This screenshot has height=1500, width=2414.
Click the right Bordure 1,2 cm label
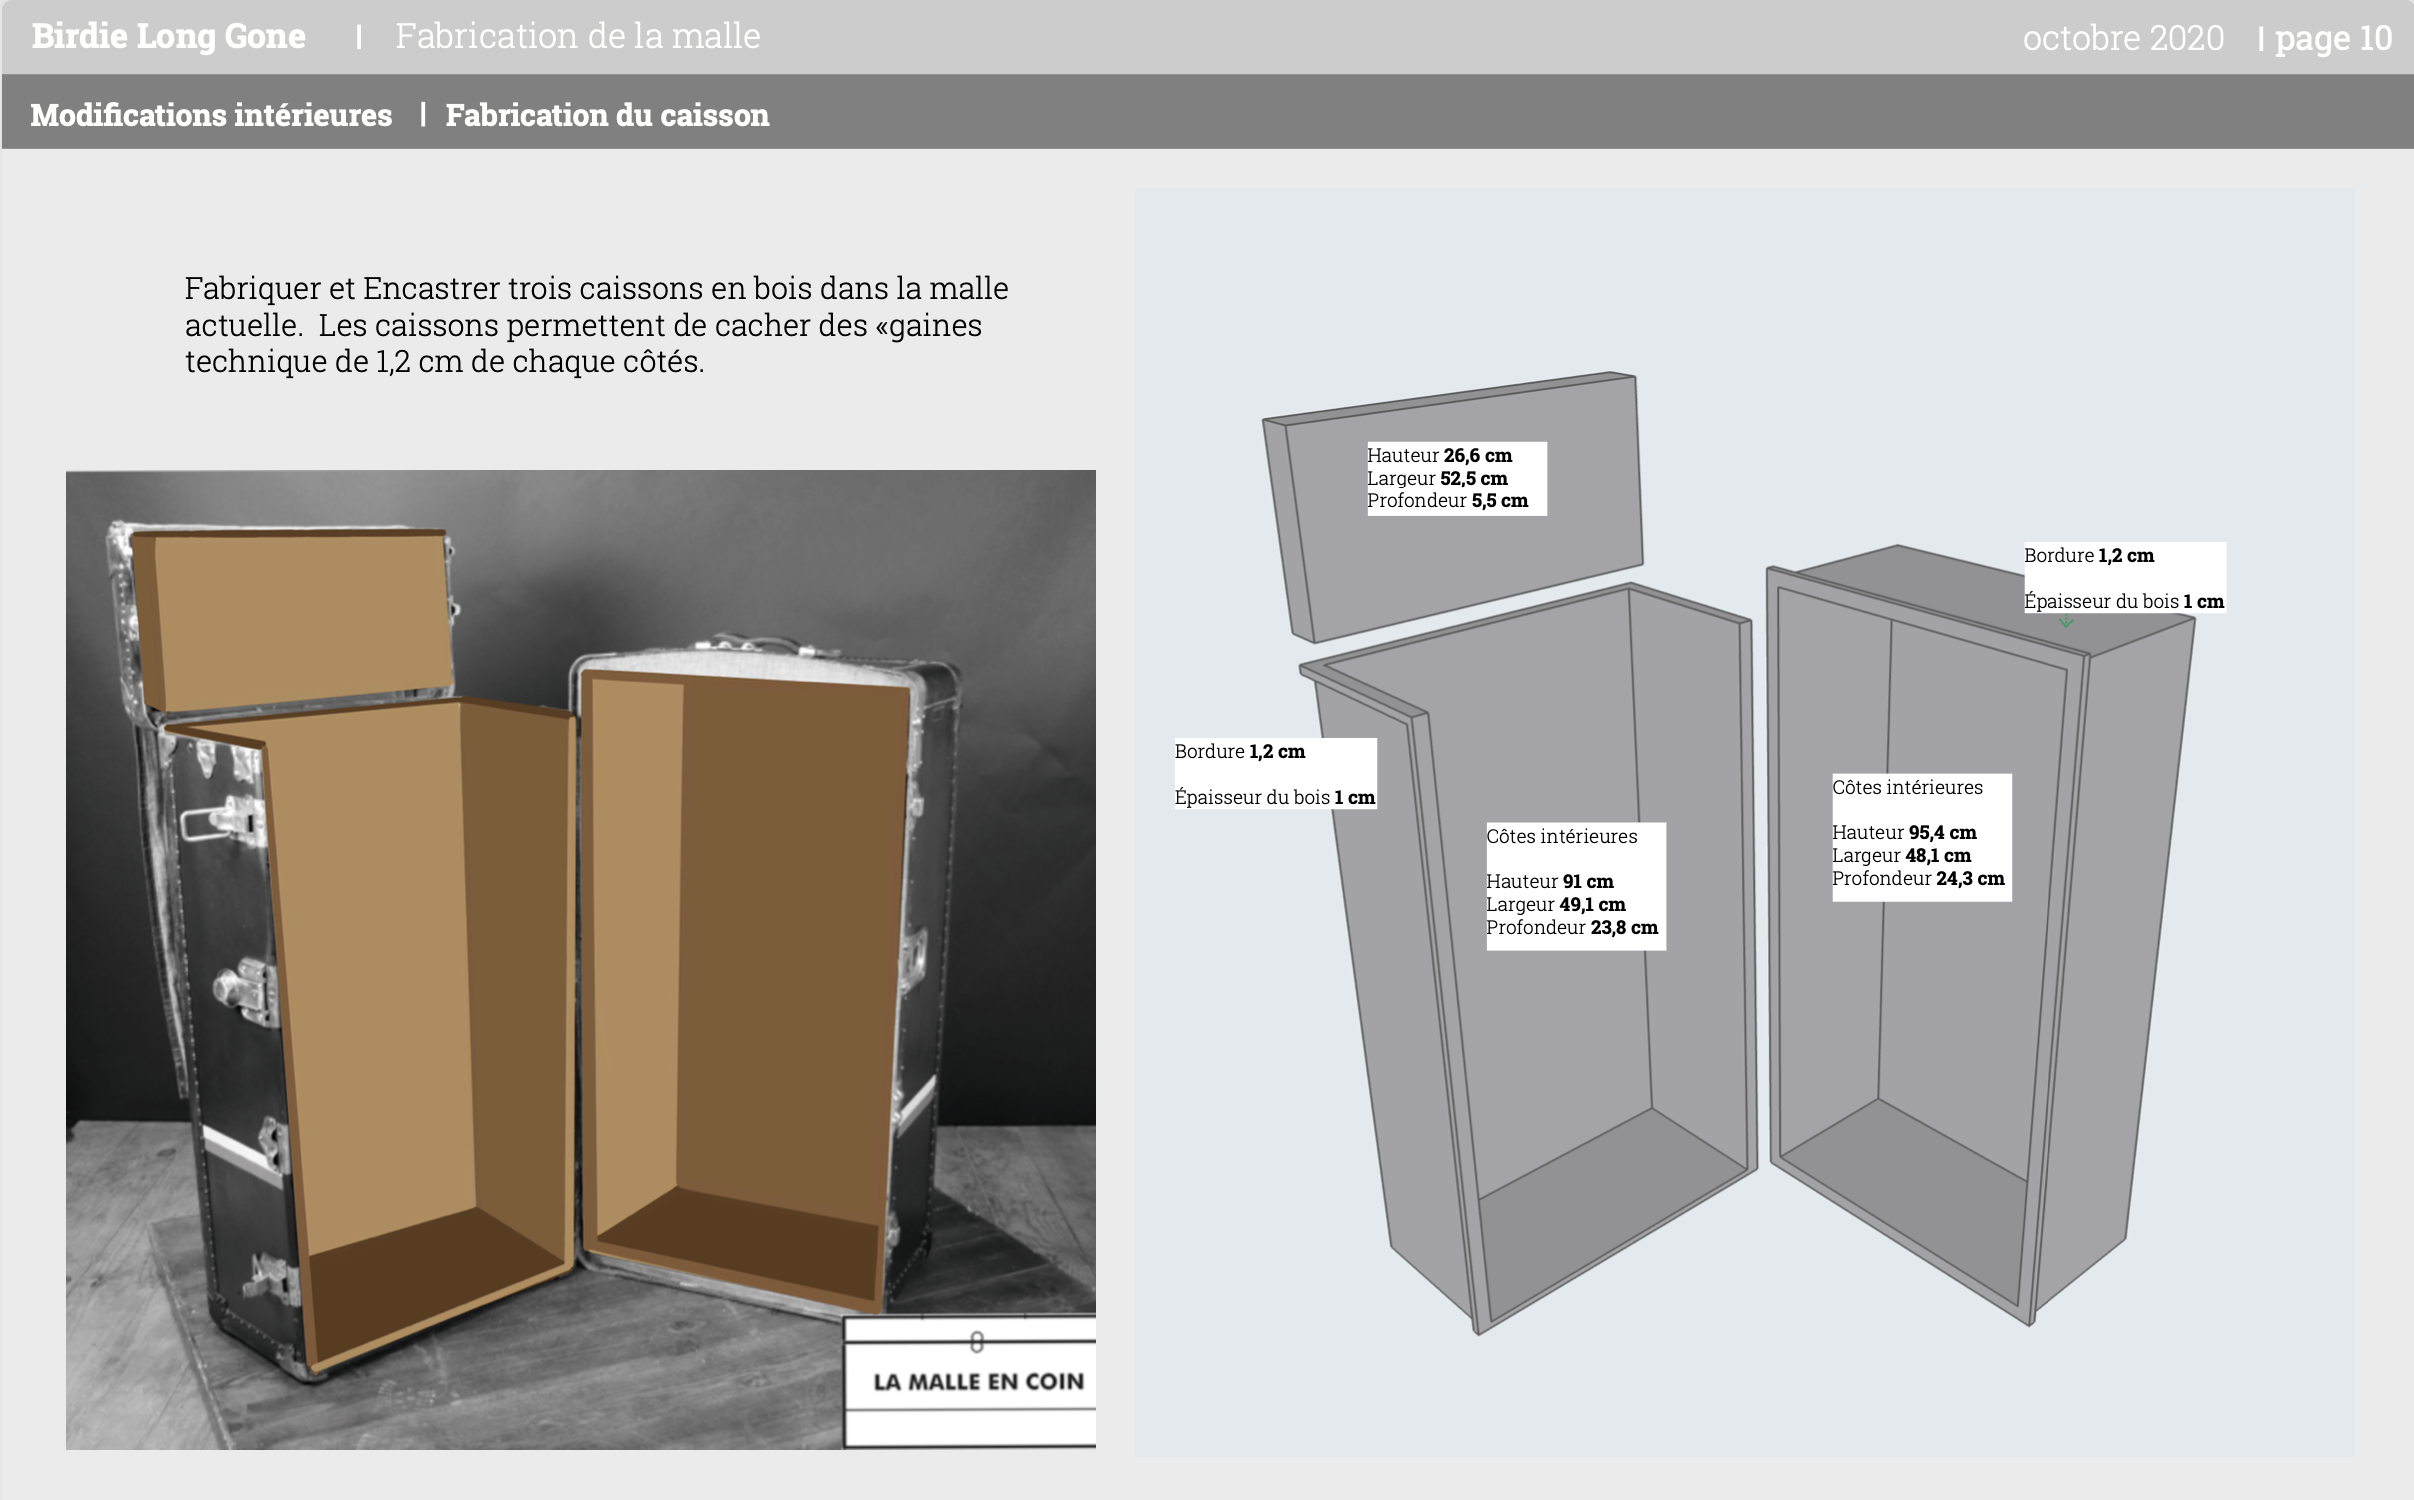[2124, 577]
